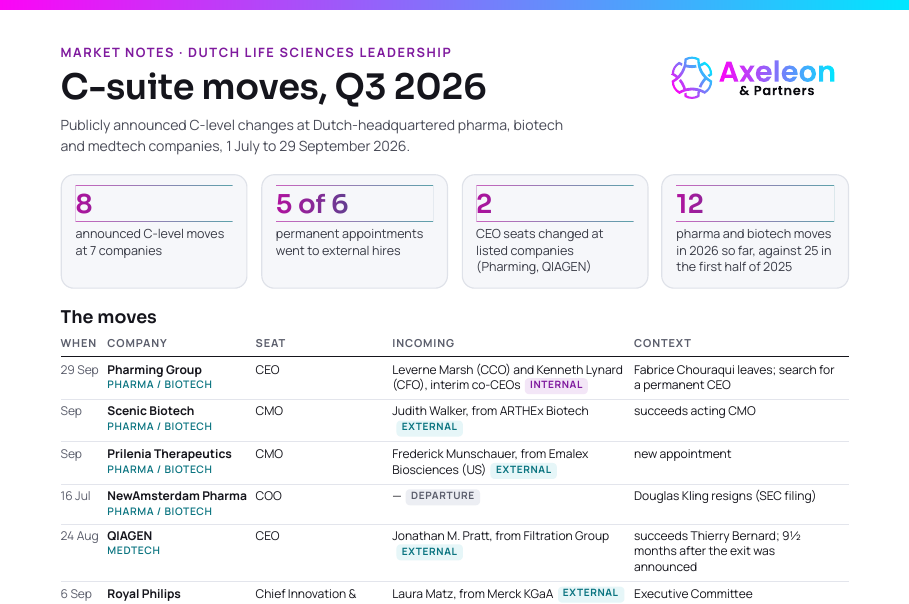Click 'Executive Committee' context text

[693, 594]
